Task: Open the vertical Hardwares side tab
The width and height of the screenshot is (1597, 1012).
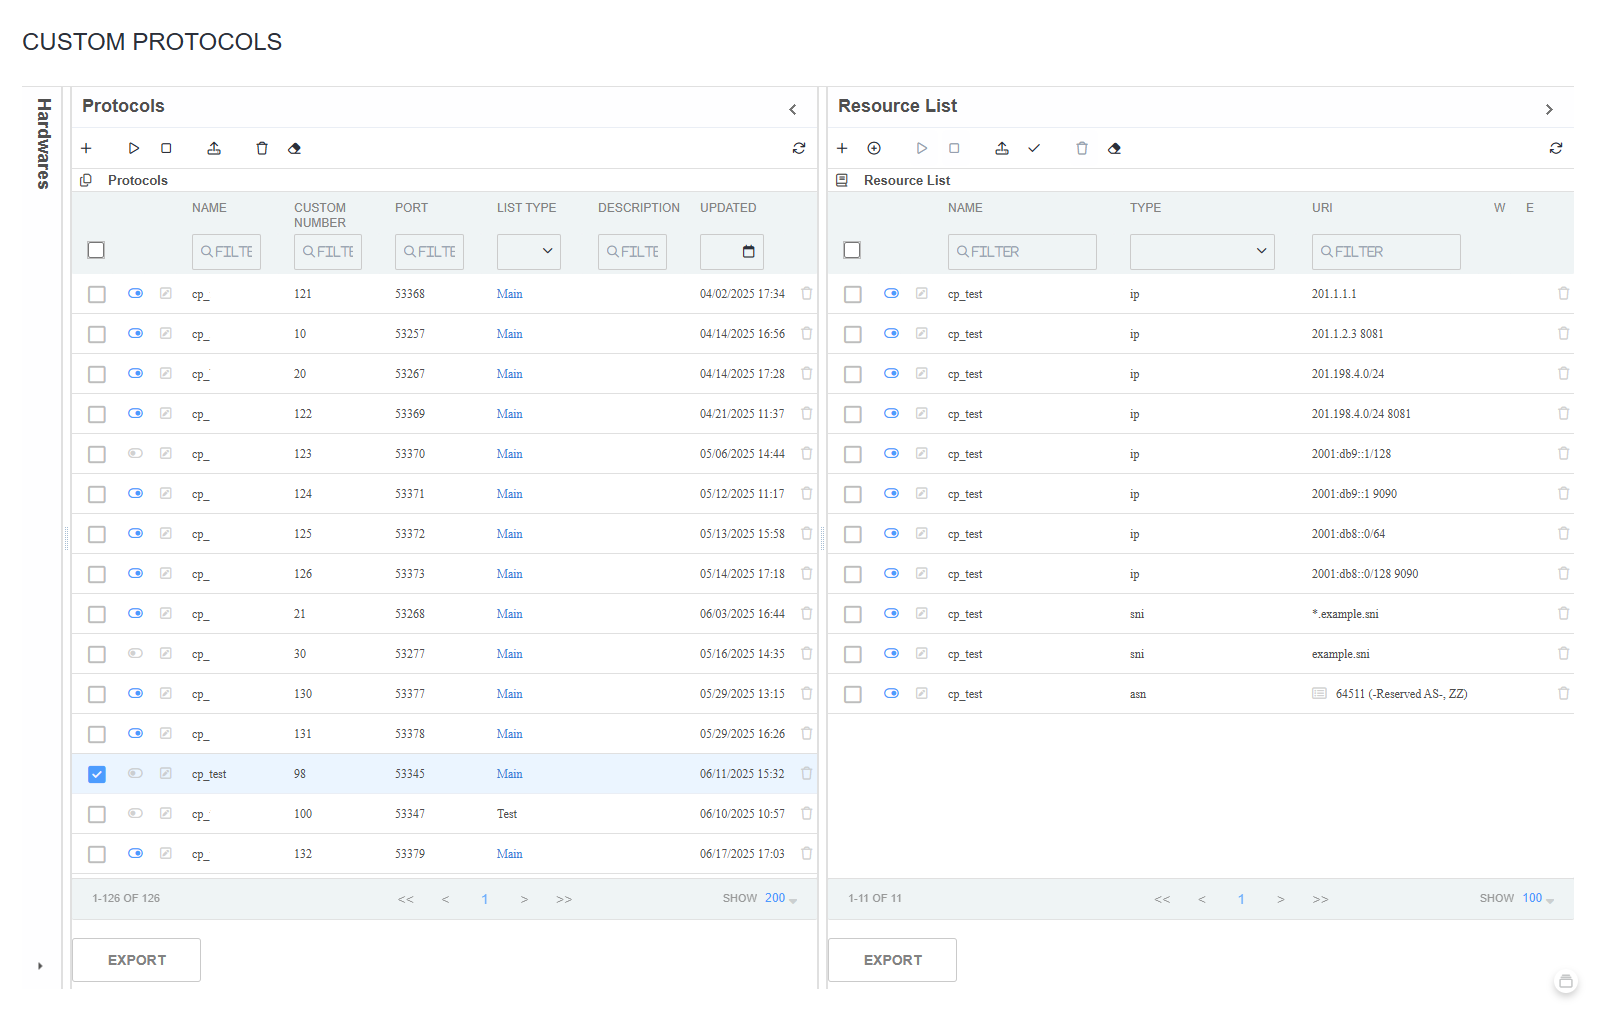Action: (43, 143)
